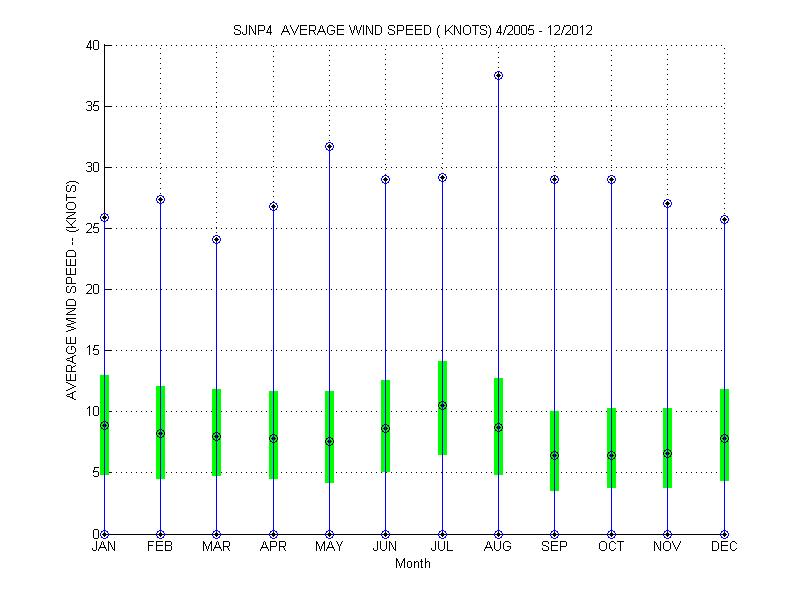This screenshot has width=800, height=600.
Task: Click the SEP maximum wind speed marker
Action: tap(555, 180)
